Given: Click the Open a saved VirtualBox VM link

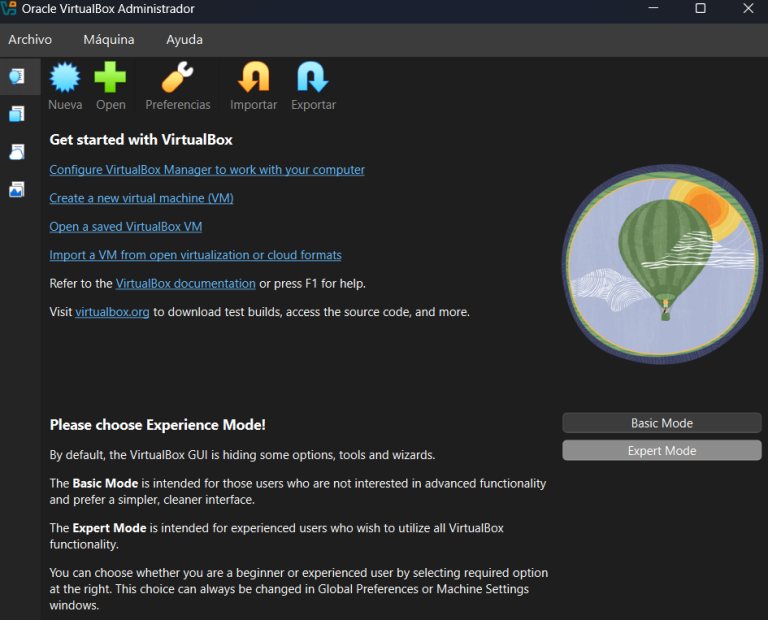Looking at the screenshot, I should [126, 227].
